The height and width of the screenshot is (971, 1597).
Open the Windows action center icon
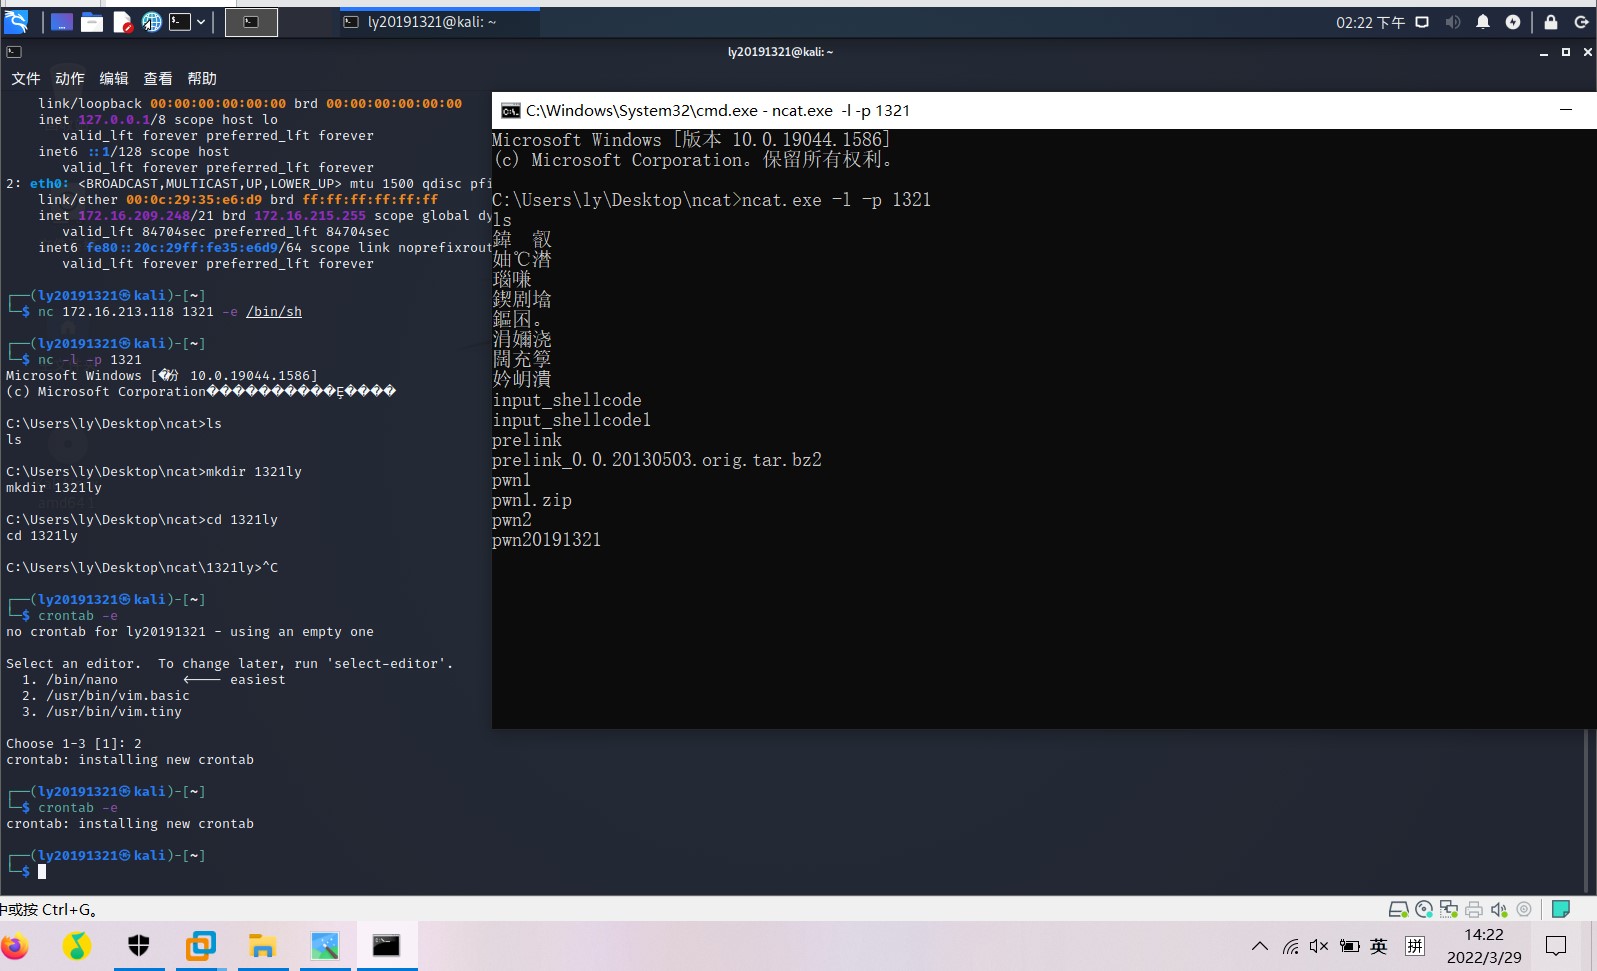pyautogui.click(x=1556, y=946)
